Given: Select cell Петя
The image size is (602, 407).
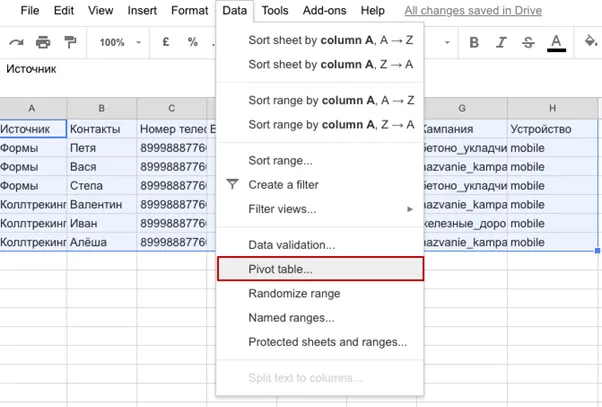Looking at the screenshot, I should coord(102,148).
